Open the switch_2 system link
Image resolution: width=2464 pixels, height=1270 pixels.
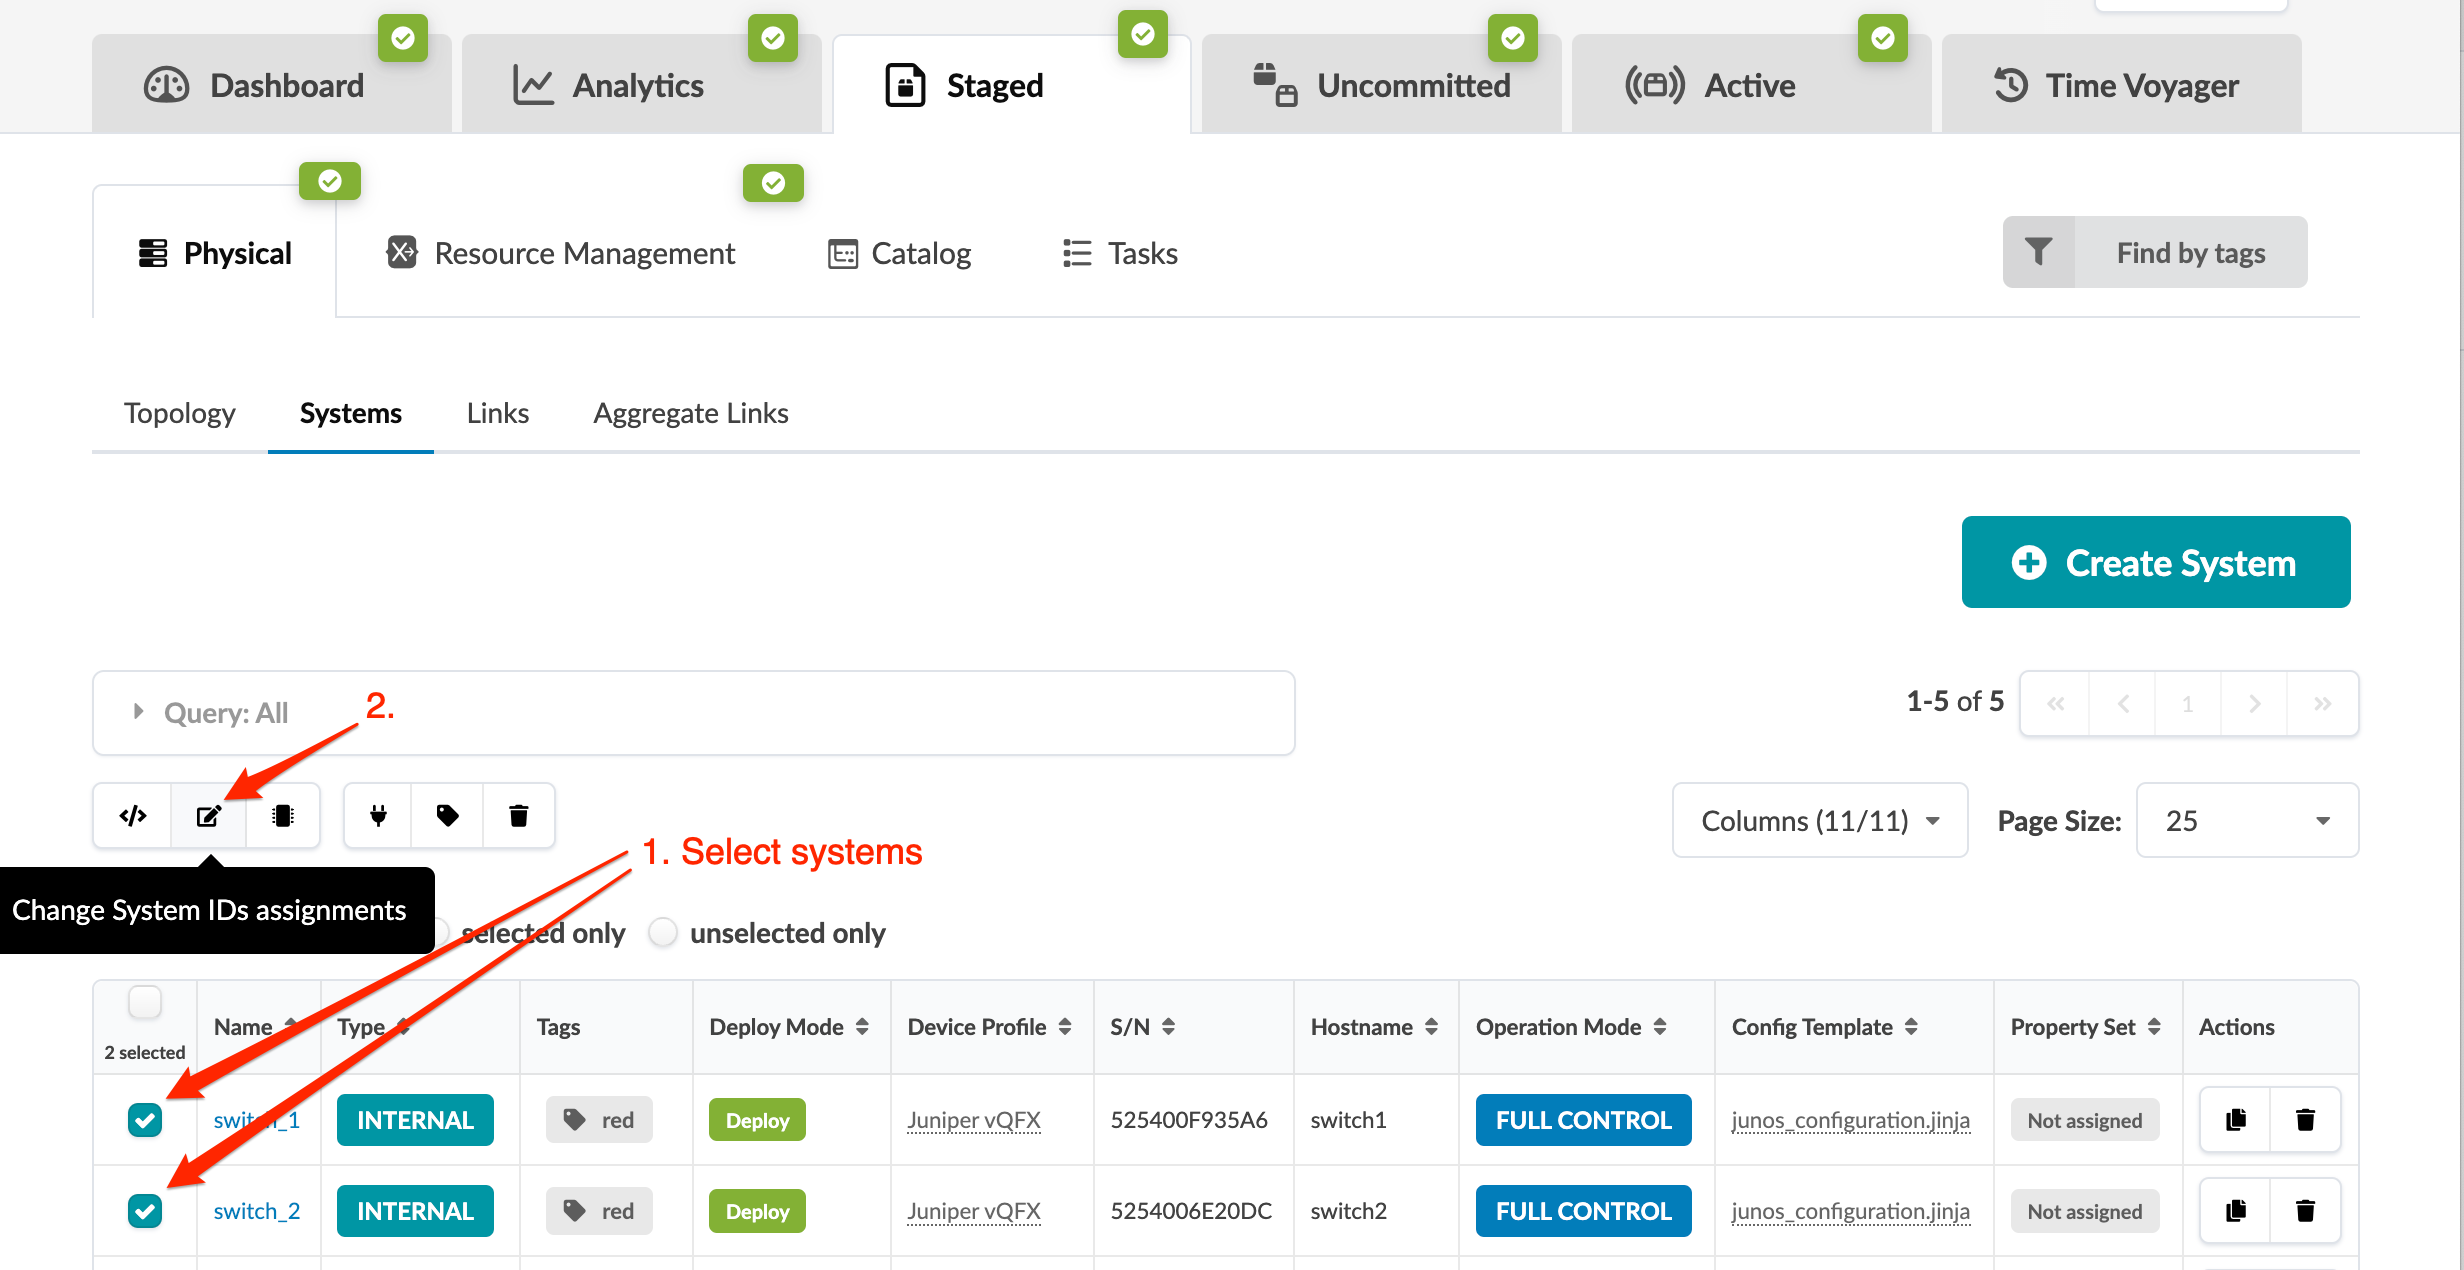tap(256, 1211)
